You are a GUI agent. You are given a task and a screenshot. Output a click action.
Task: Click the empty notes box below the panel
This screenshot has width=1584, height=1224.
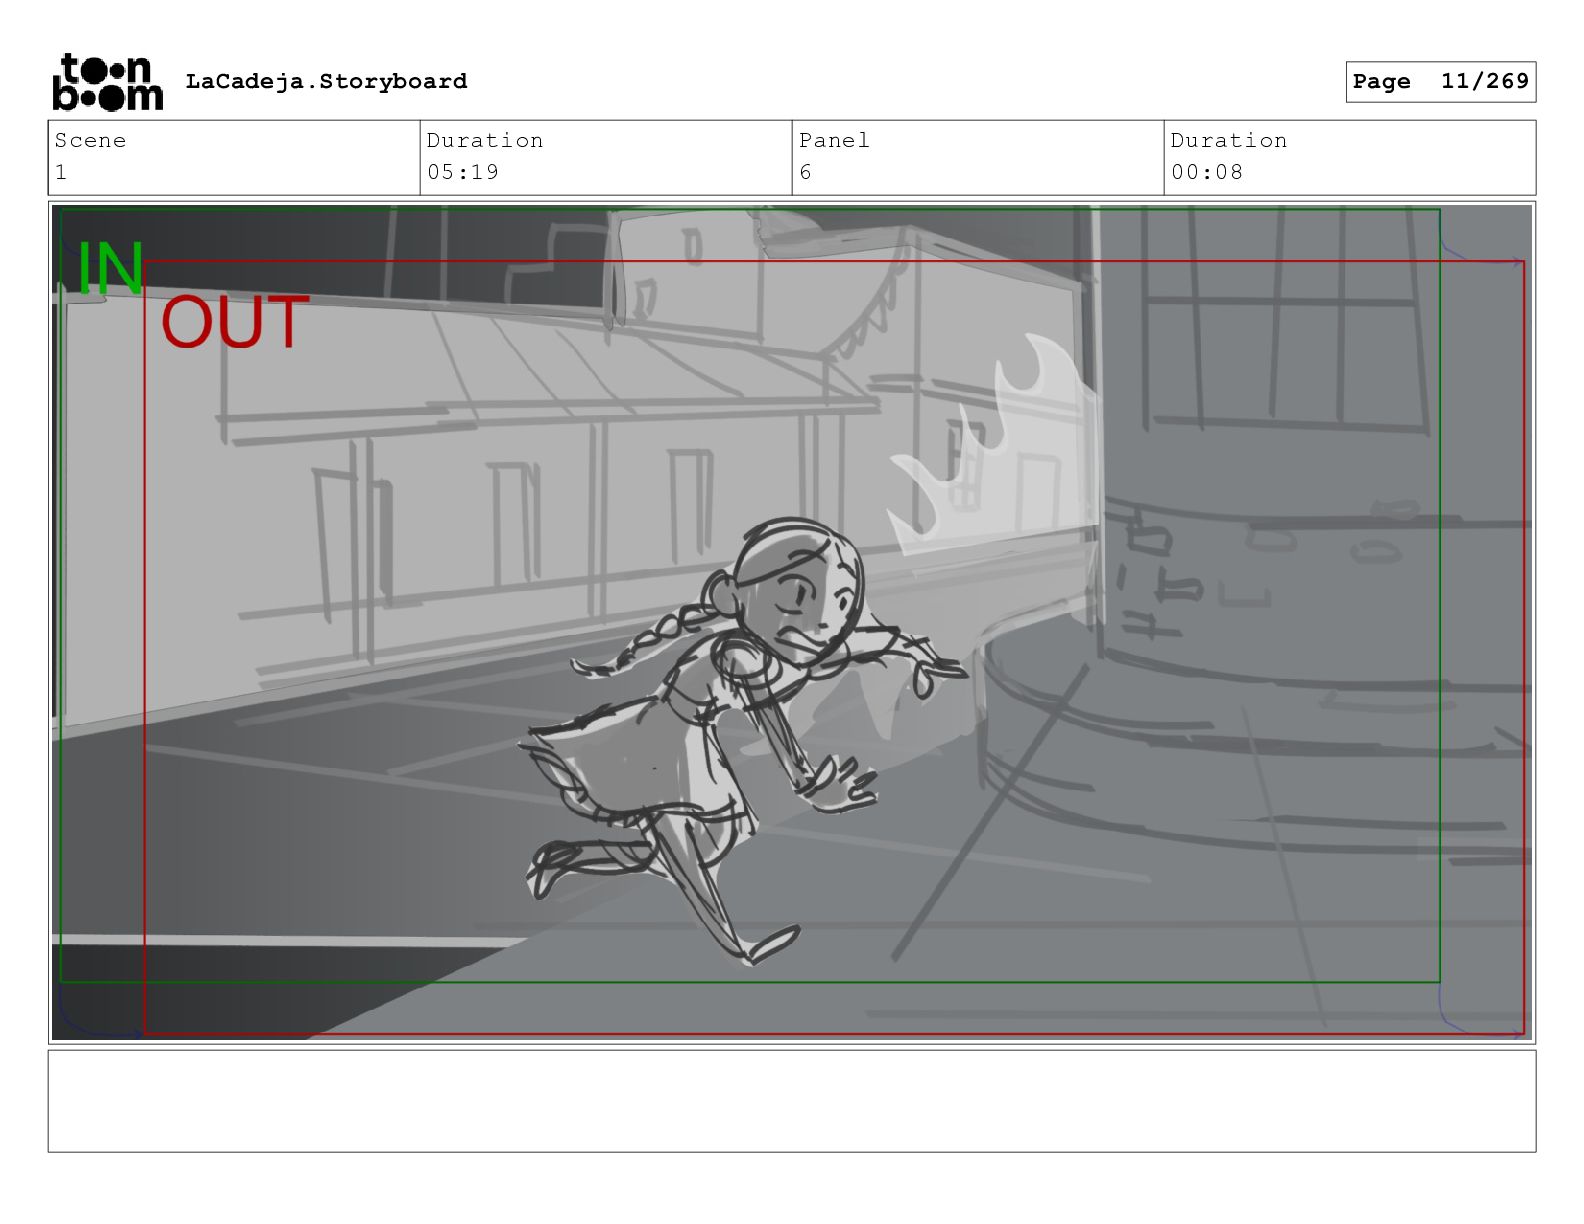[791, 1100]
